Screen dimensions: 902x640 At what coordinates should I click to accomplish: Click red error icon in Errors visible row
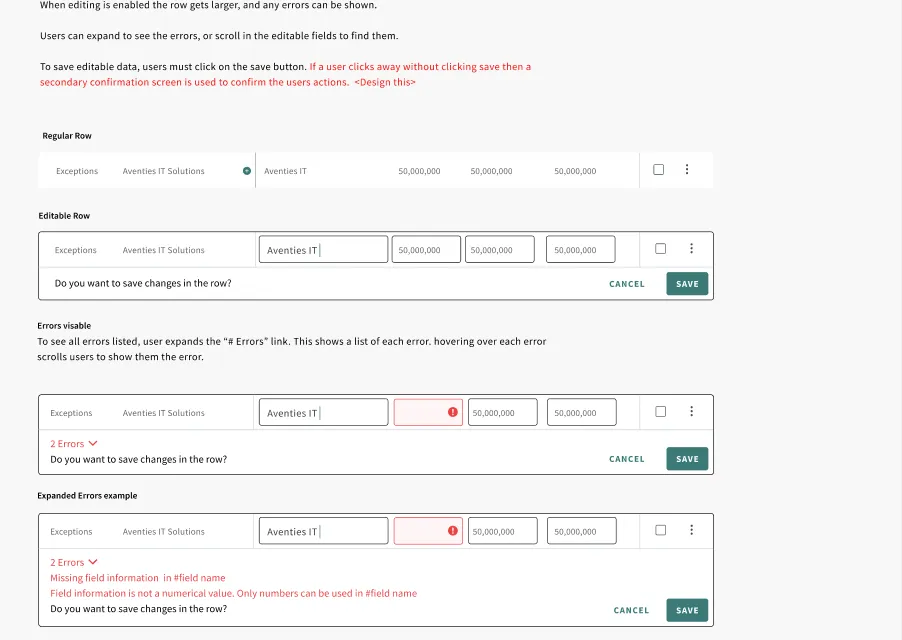point(453,412)
